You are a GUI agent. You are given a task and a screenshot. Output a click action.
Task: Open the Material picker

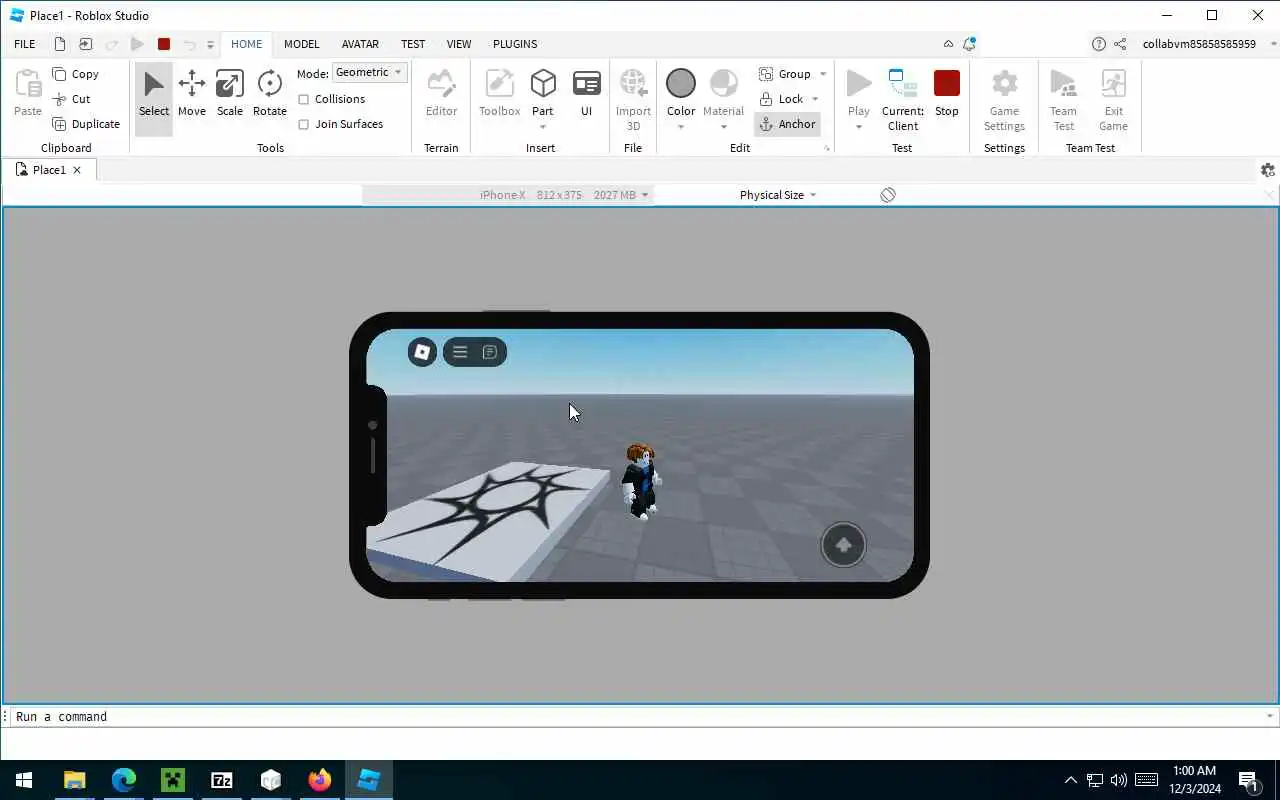pyautogui.click(x=723, y=92)
